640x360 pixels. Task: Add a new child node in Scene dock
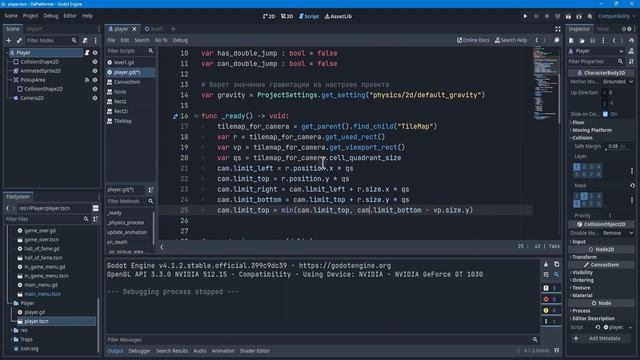click(x=9, y=40)
